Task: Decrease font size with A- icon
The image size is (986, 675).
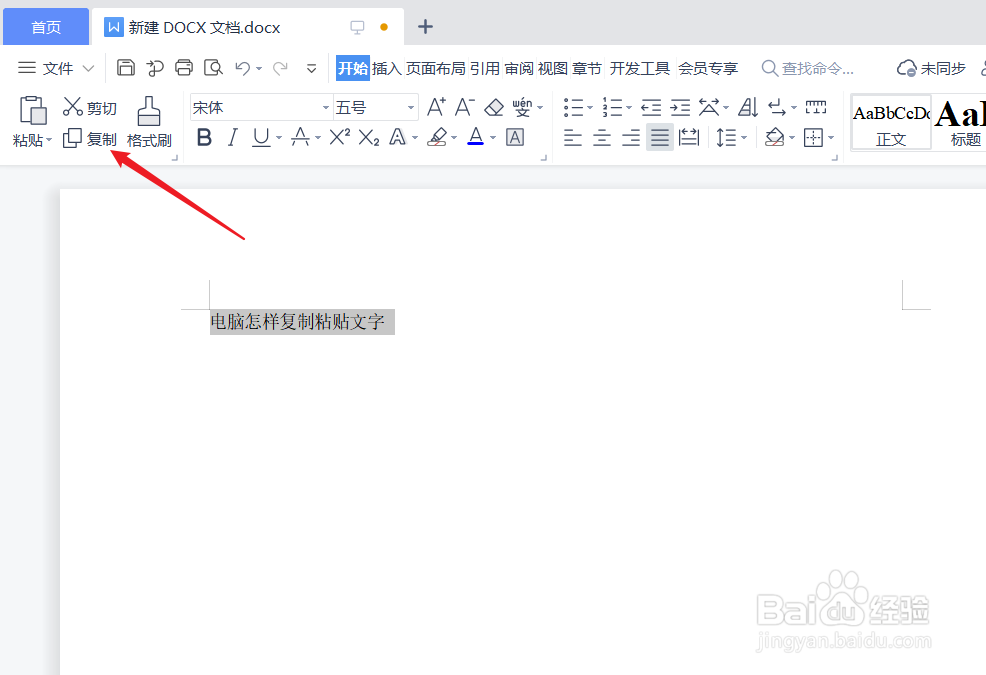Action: point(465,108)
